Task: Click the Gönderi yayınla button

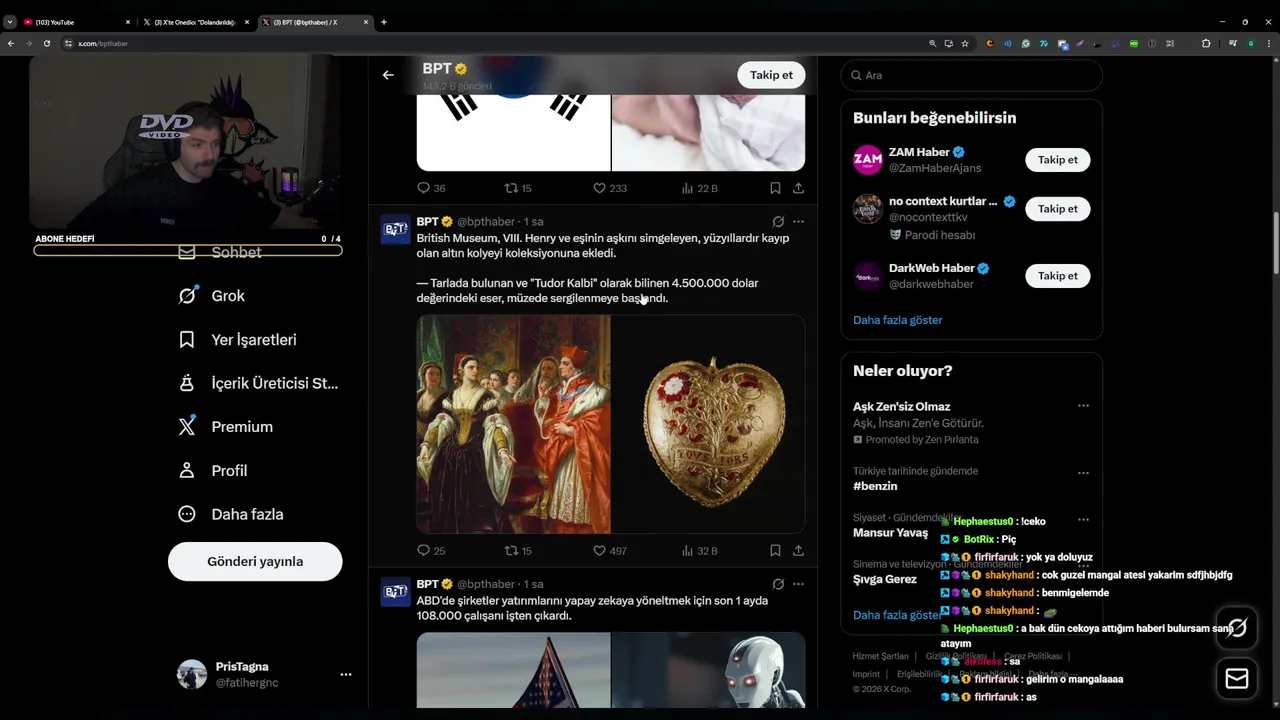Action: (x=255, y=561)
